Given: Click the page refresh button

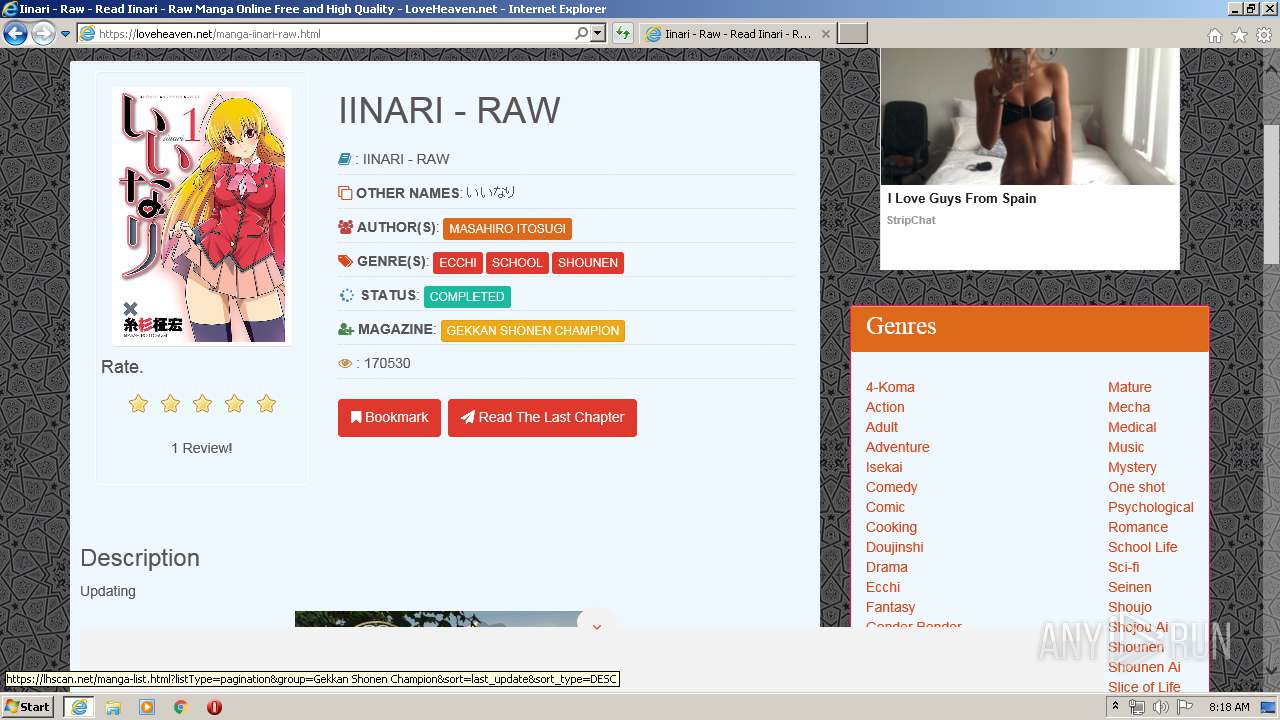Looking at the screenshot, I should click(x=623, y=33).
